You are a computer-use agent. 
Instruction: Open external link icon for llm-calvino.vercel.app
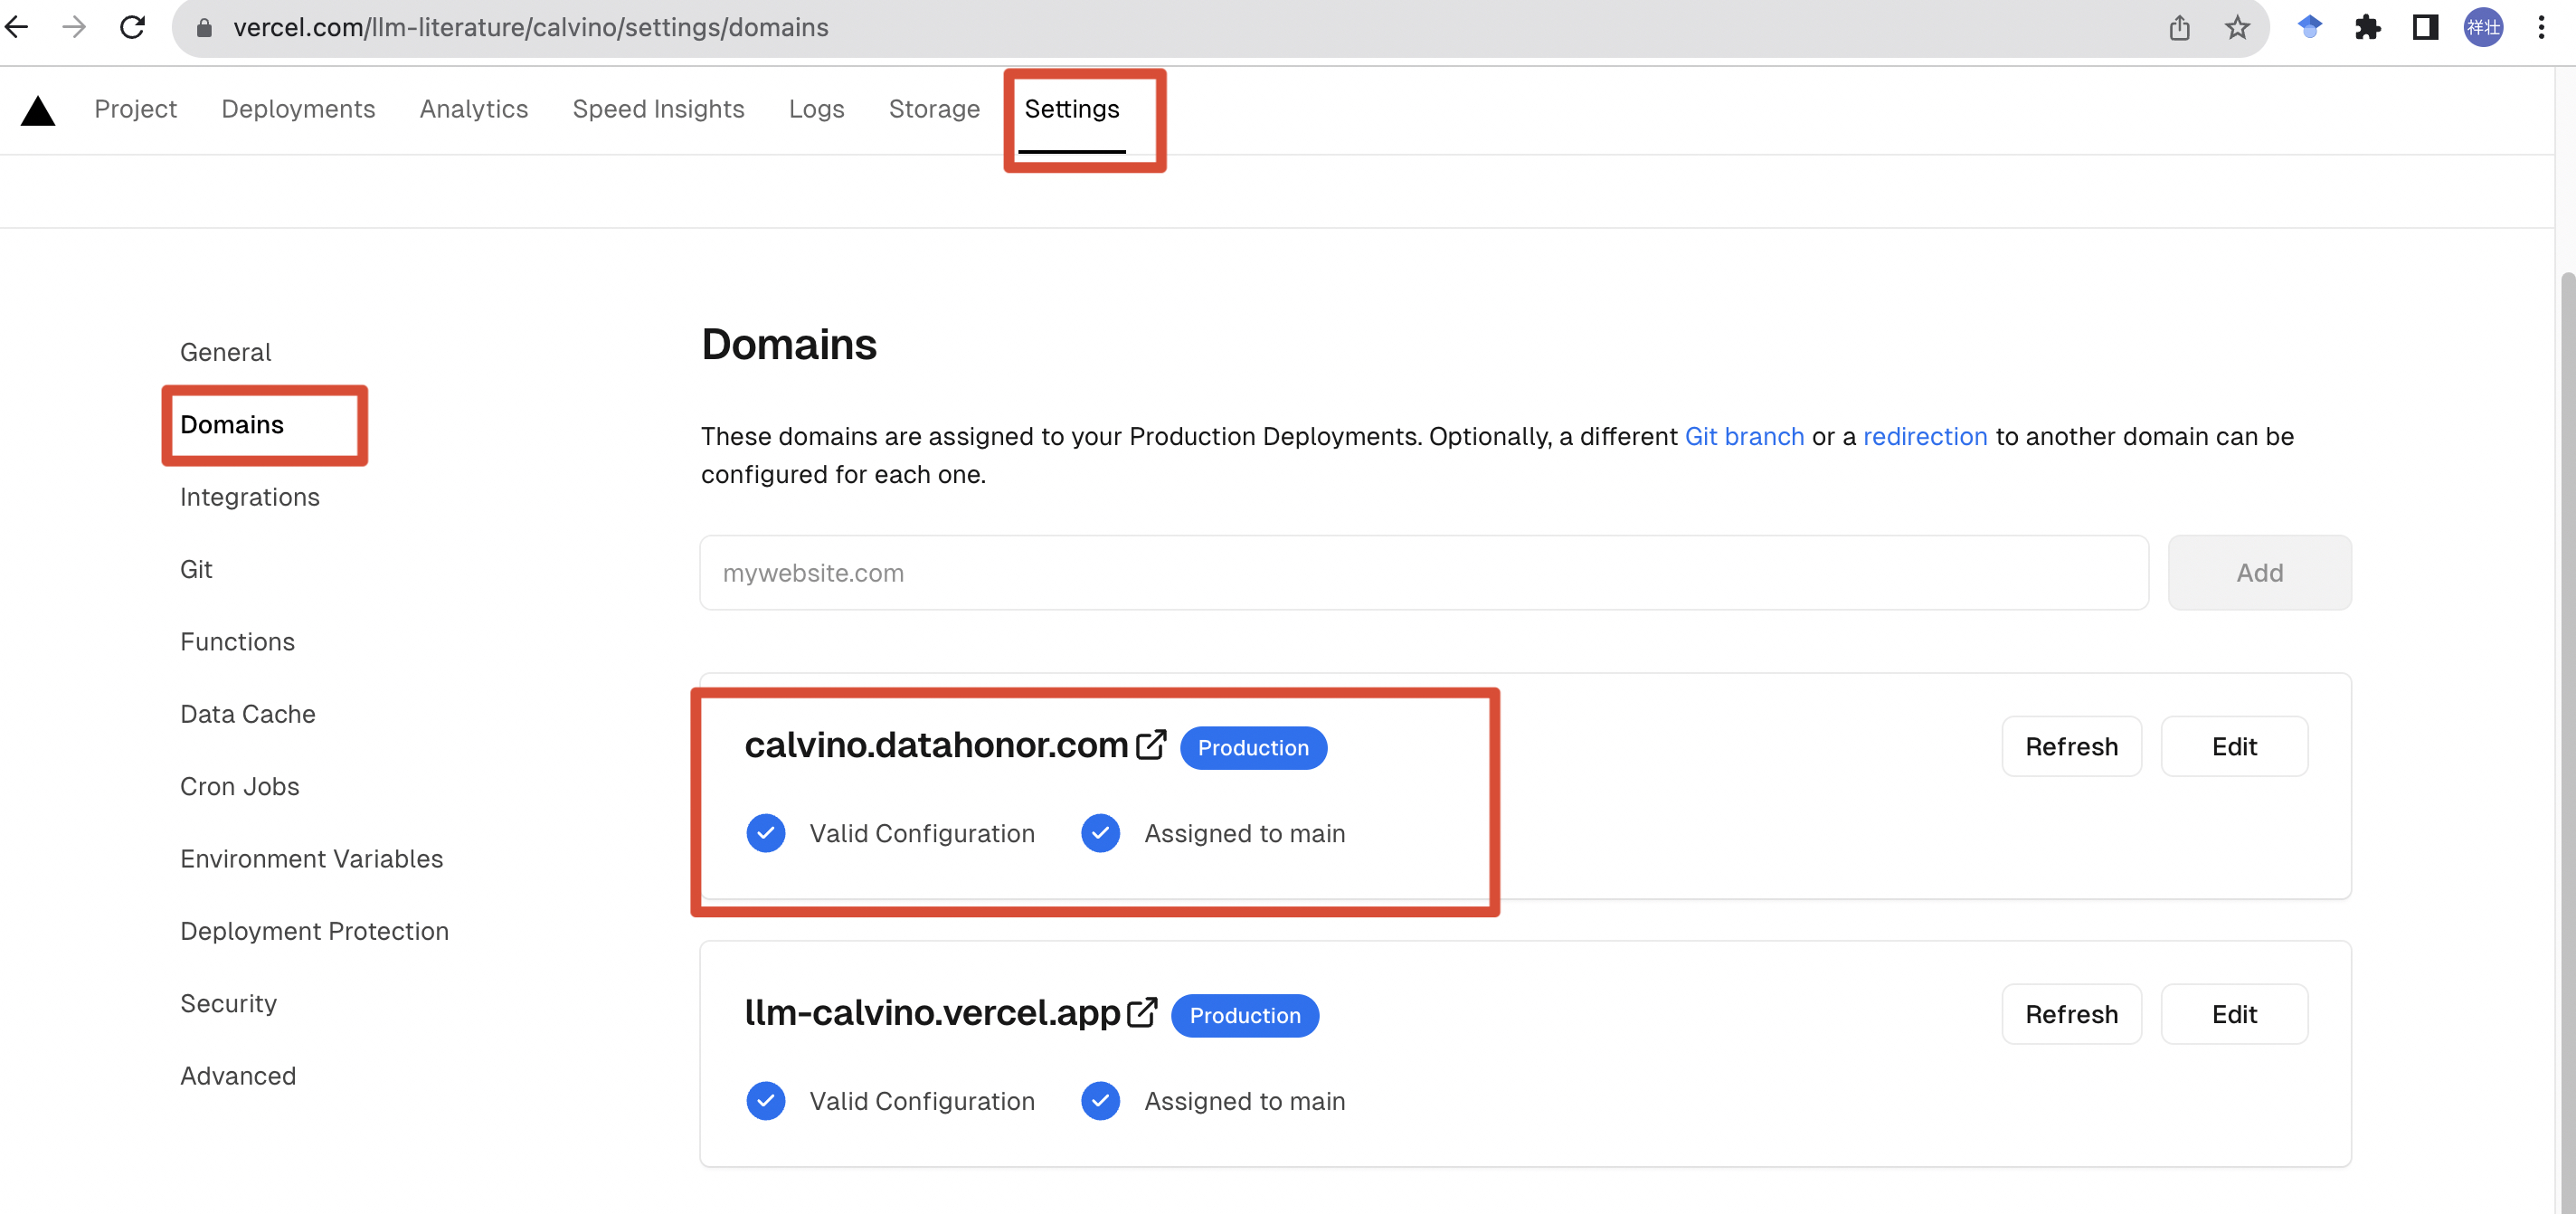[1142, 1012]
